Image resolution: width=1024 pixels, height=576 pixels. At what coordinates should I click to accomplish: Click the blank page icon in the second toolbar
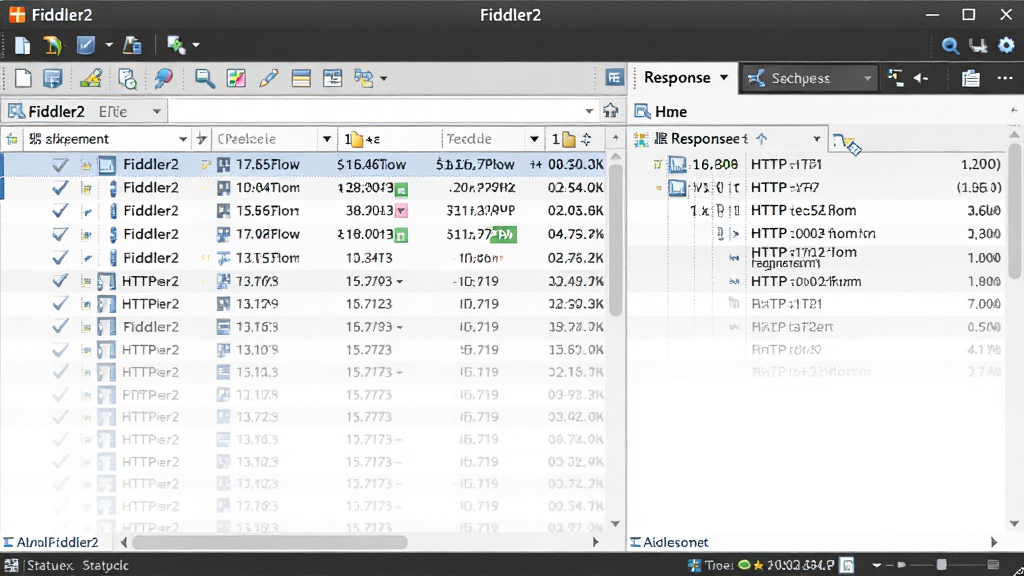pyautogui.click(x=23, y=78)
